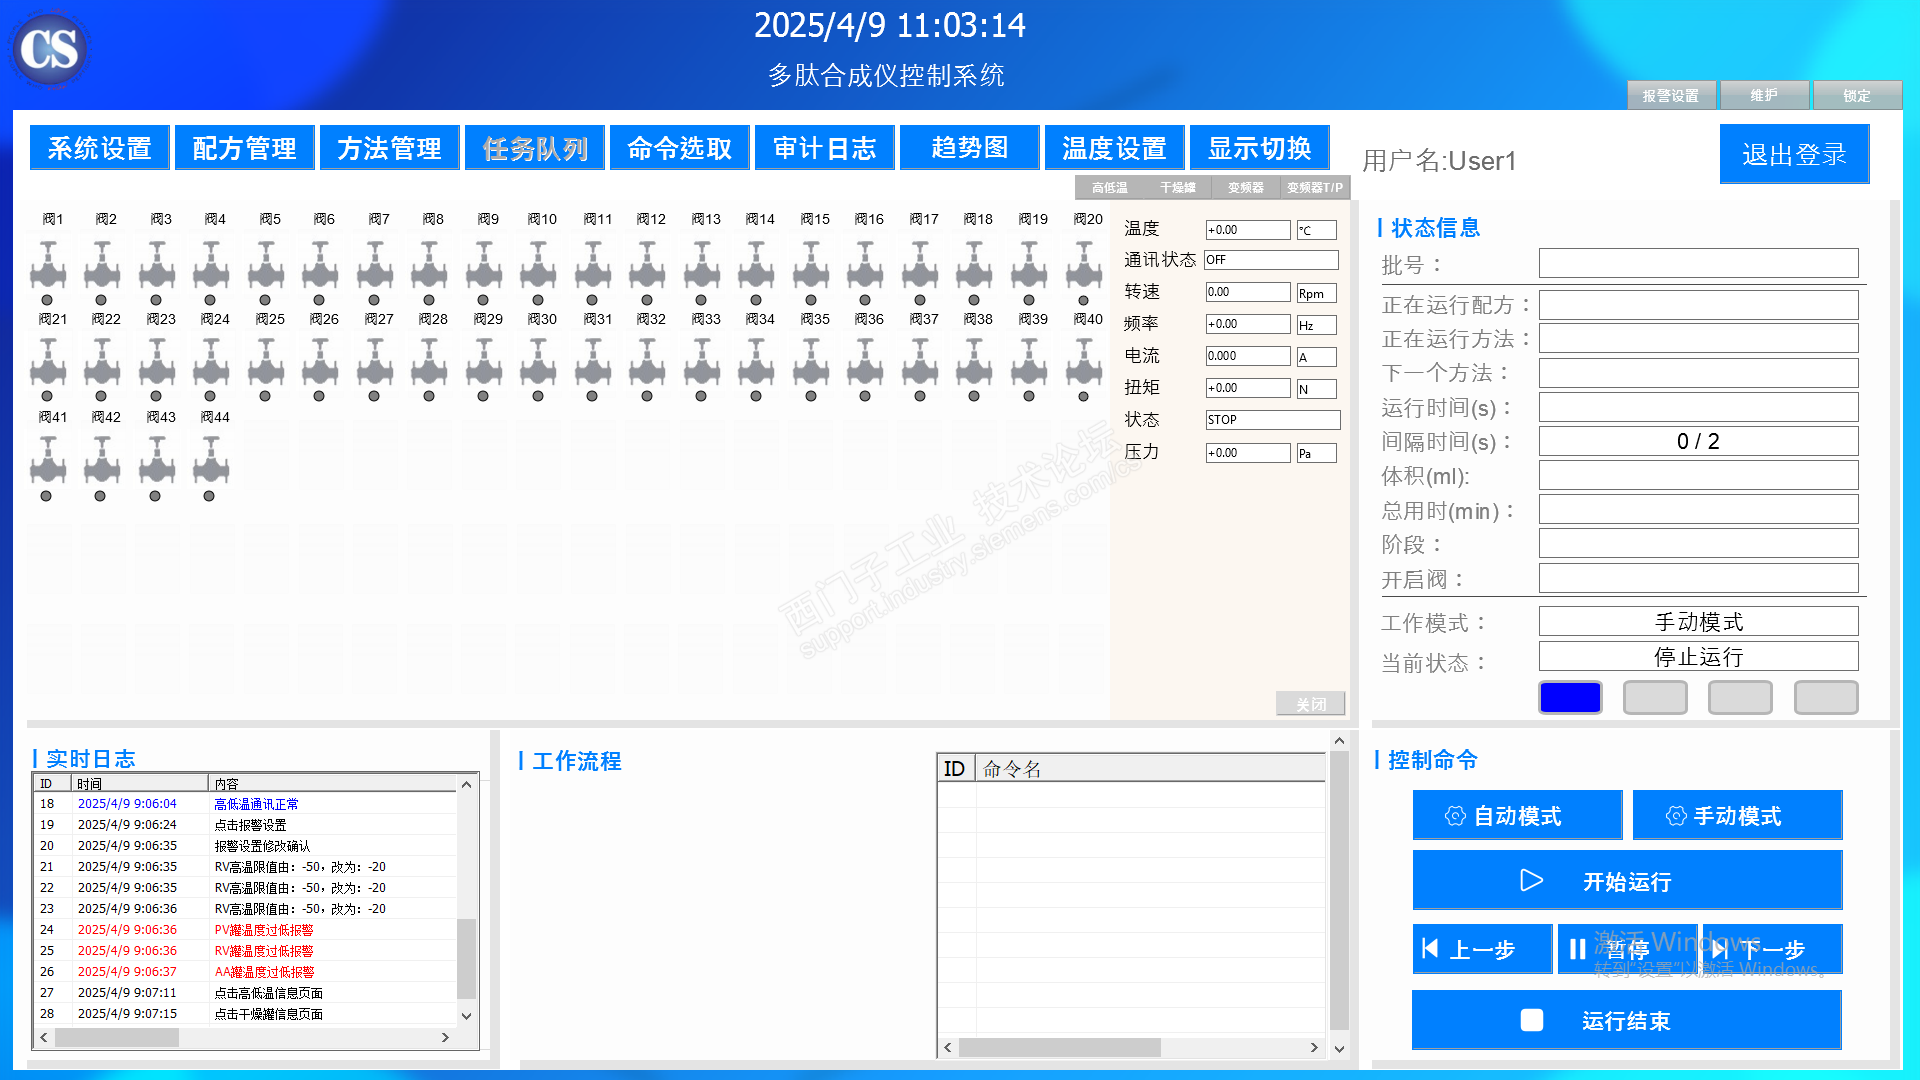
Task: Open the 趋势图 trend chart tab
Action: tap(969, 148)
